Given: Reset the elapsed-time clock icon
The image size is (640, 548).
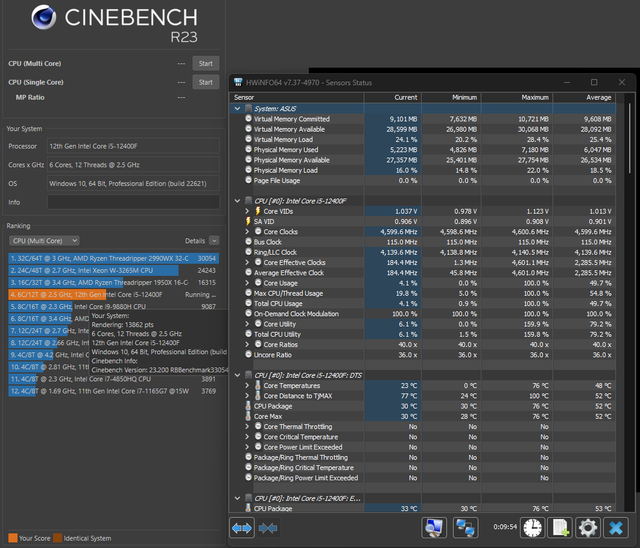Looking at the screenshot, I should 532,528.
